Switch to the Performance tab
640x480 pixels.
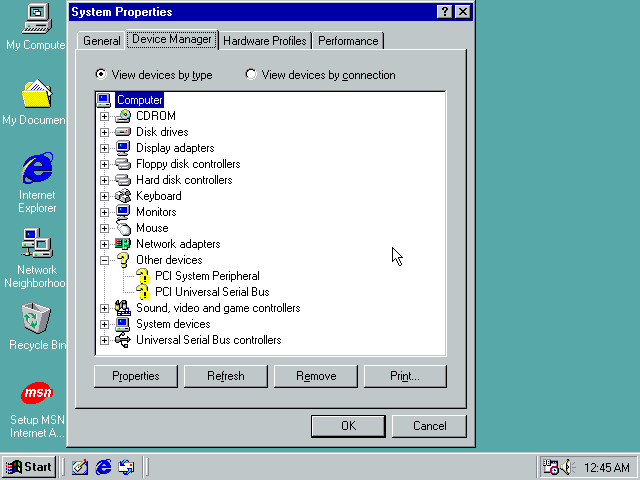point(348,41)
